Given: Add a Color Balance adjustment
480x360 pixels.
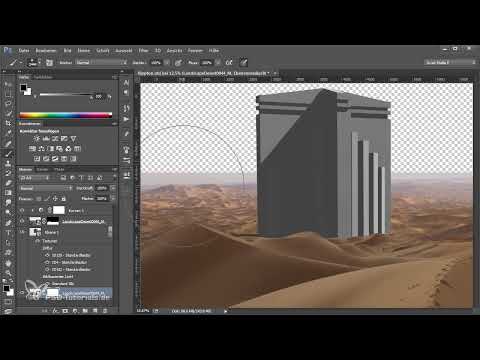Looking at the screenshot, I should [42, 149].
